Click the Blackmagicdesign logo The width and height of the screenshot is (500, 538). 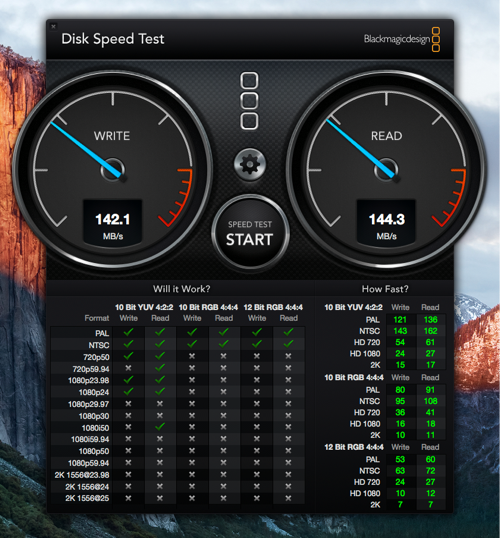(x=402, y=39)
